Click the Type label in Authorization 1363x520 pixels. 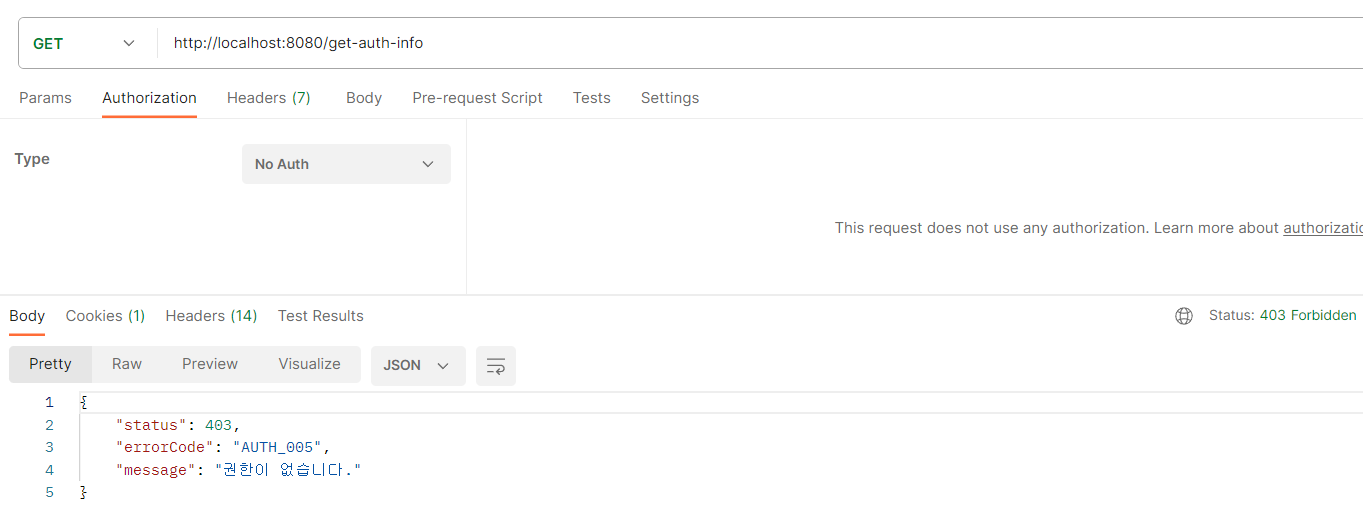pyautogui.click(x=32, y=159)
